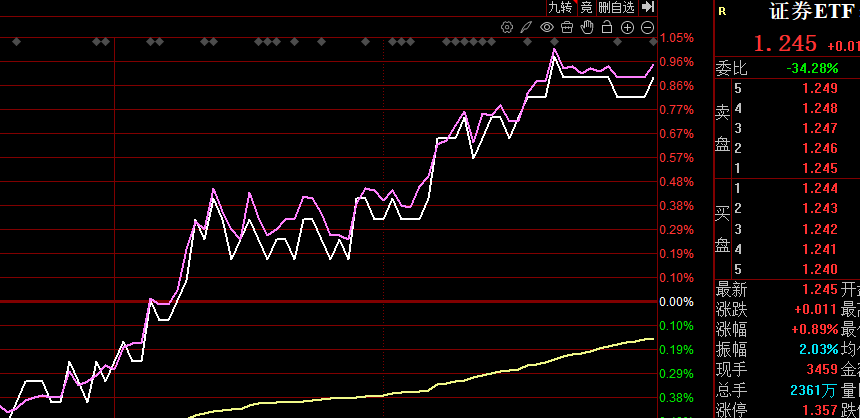This screenshot has width=860, height=418.
Task: Toggle the eye visibility icon
Action: click(x=547, y=27)
